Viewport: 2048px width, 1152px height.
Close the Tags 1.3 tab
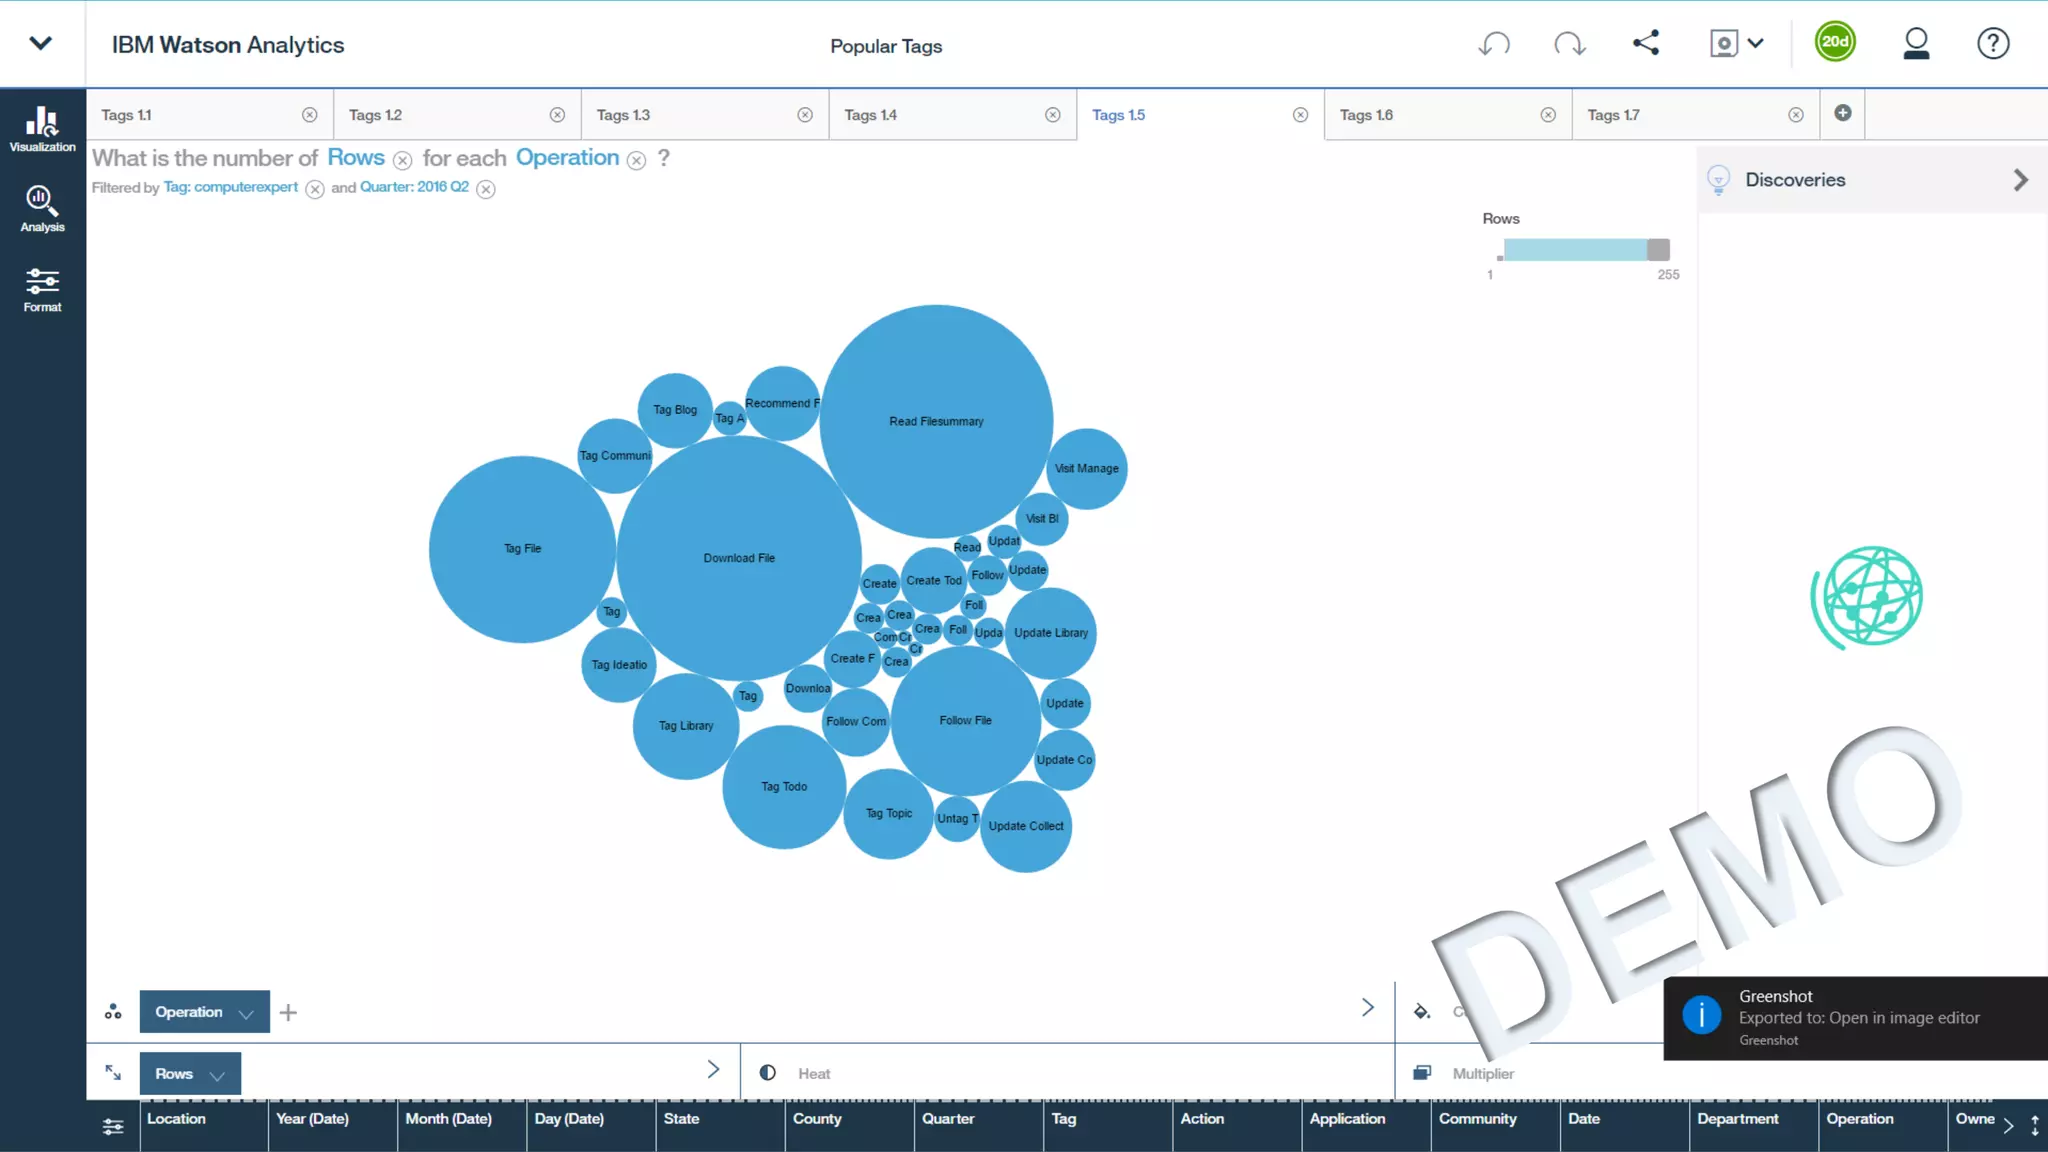click(x=805, y=115)
